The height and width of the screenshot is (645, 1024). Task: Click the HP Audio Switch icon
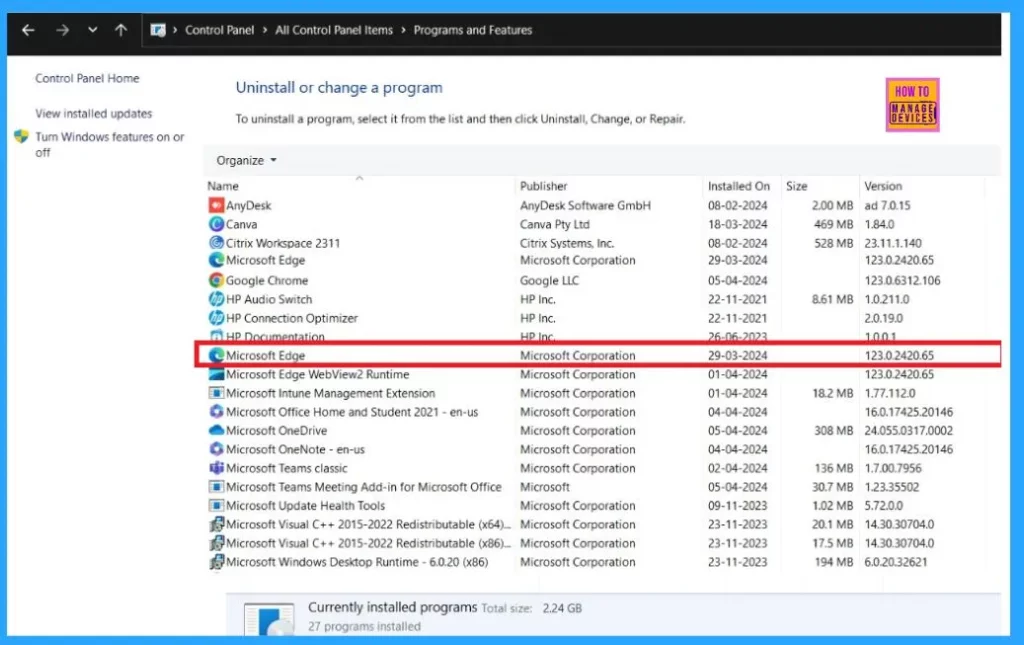coord(216,299)
